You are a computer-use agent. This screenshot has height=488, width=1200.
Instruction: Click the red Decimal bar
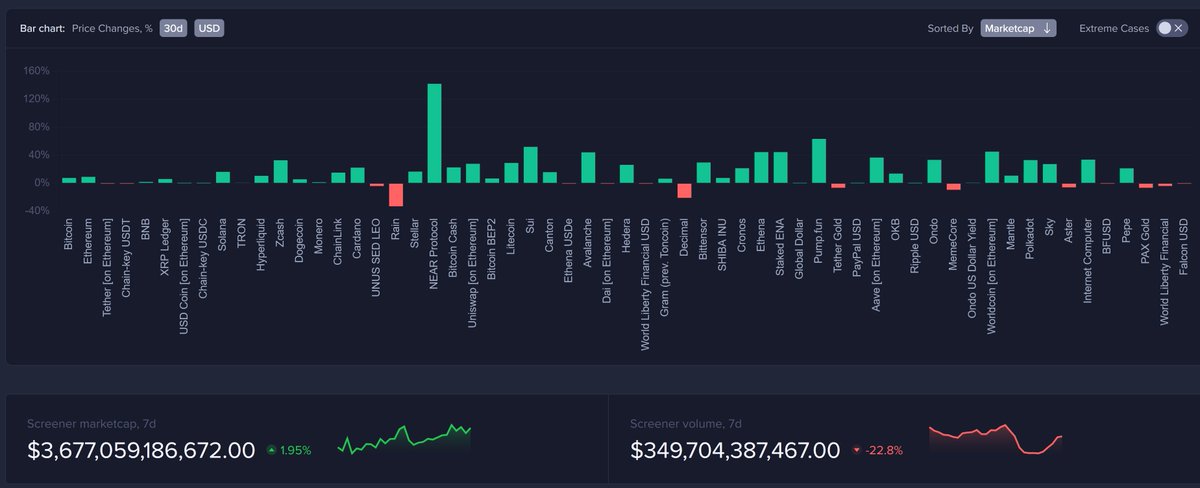[x=684, y=190]
